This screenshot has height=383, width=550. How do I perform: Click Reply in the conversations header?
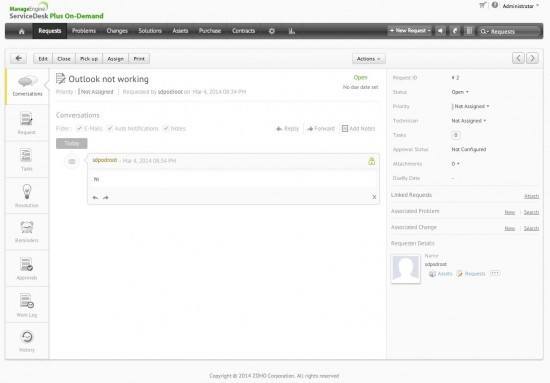point(287,129)
